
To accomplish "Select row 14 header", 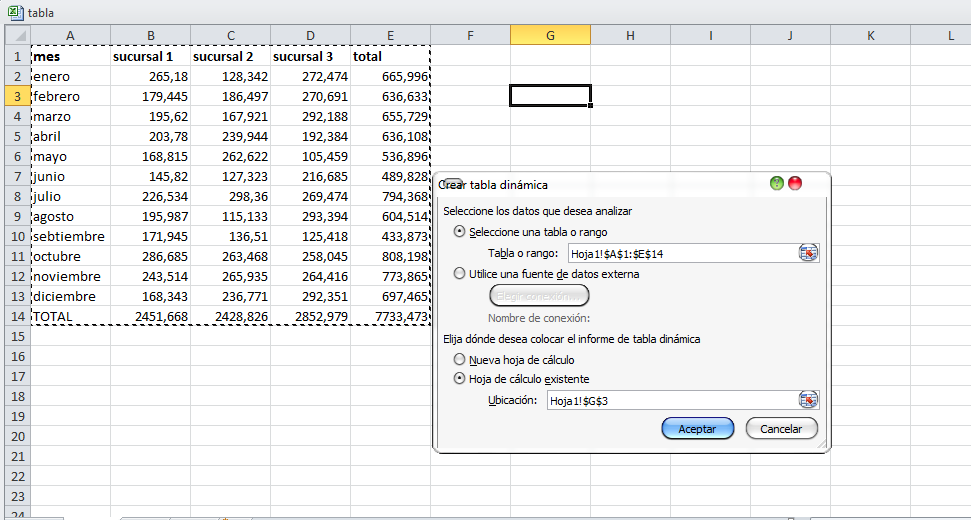I will tap(18, 316).
